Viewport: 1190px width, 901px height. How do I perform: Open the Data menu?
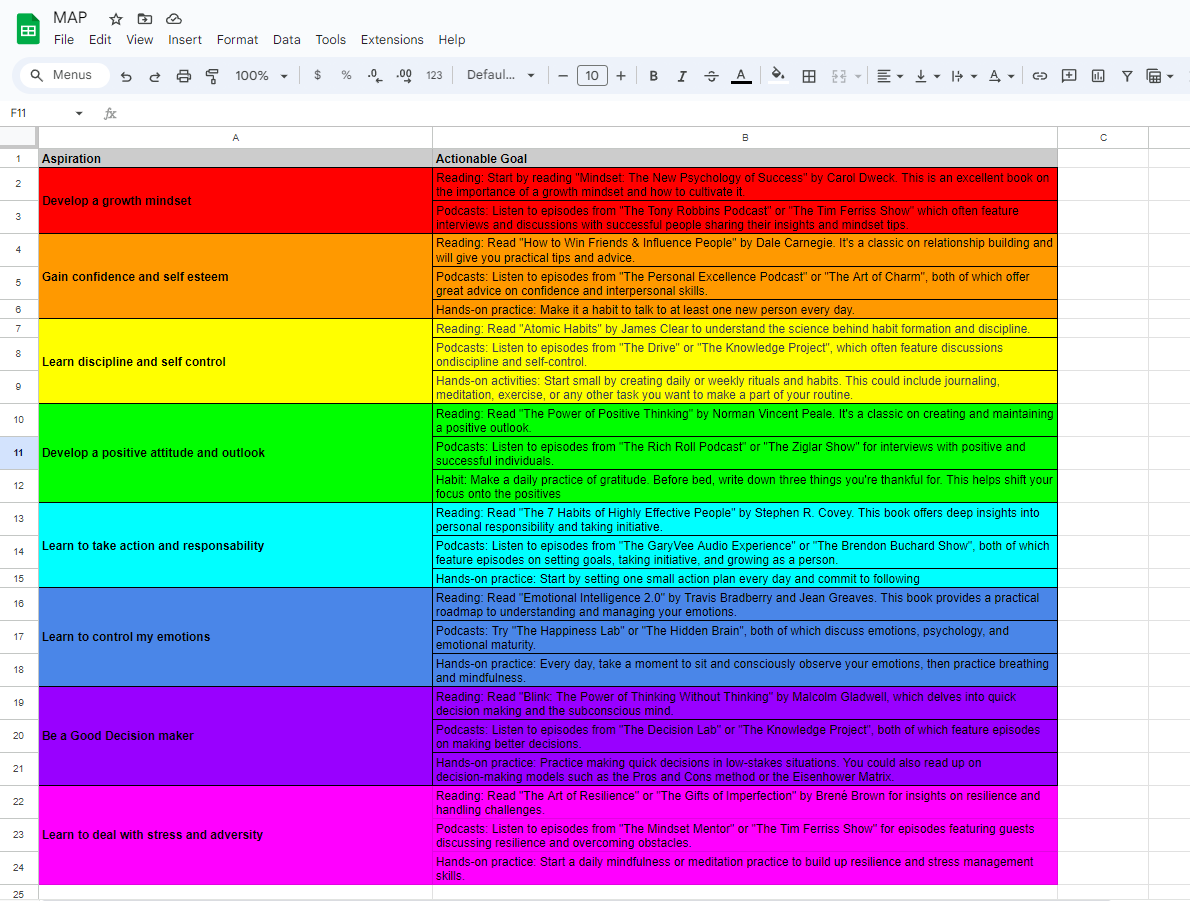coord(287,39)
